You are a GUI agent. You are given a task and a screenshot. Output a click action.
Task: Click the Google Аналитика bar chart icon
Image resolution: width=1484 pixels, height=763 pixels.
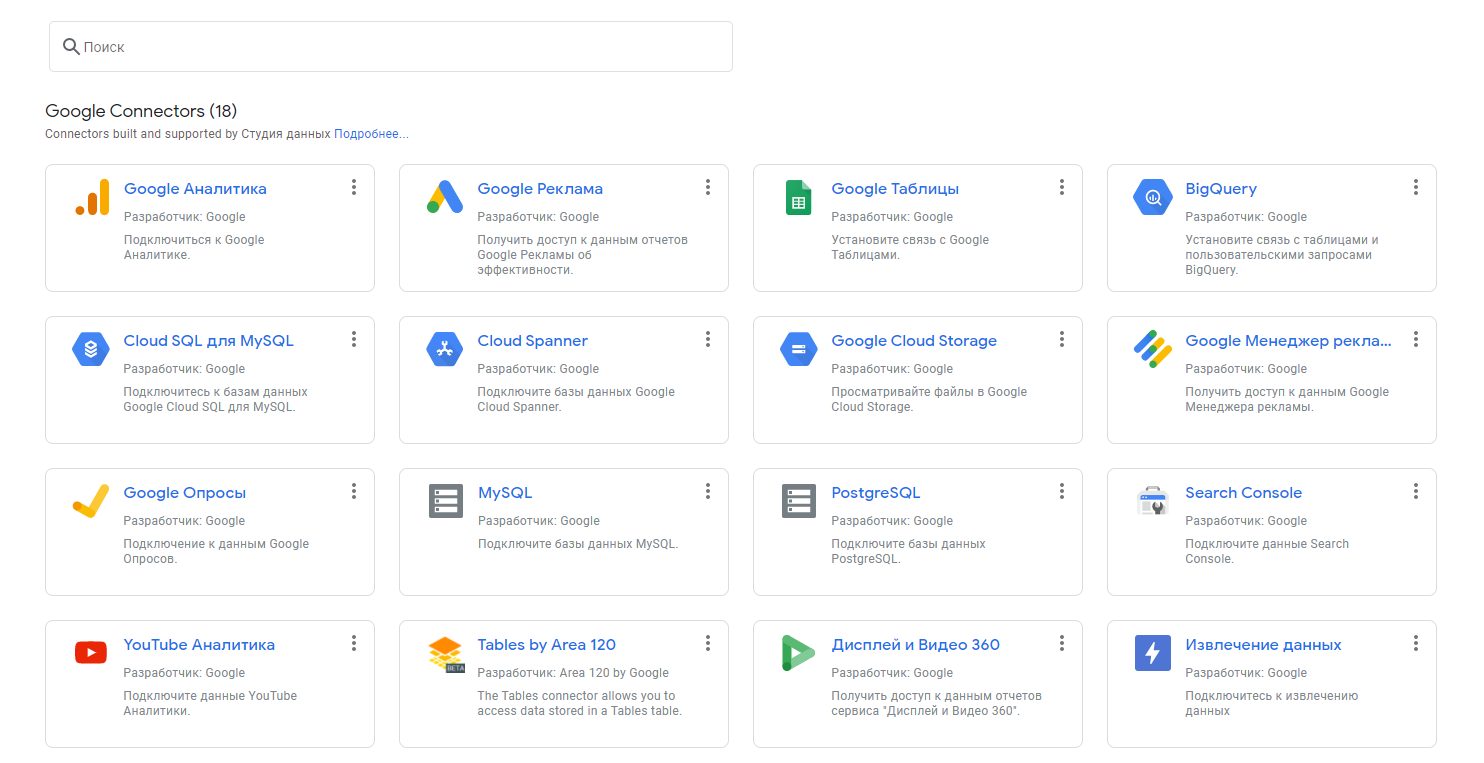coord(91,198)
